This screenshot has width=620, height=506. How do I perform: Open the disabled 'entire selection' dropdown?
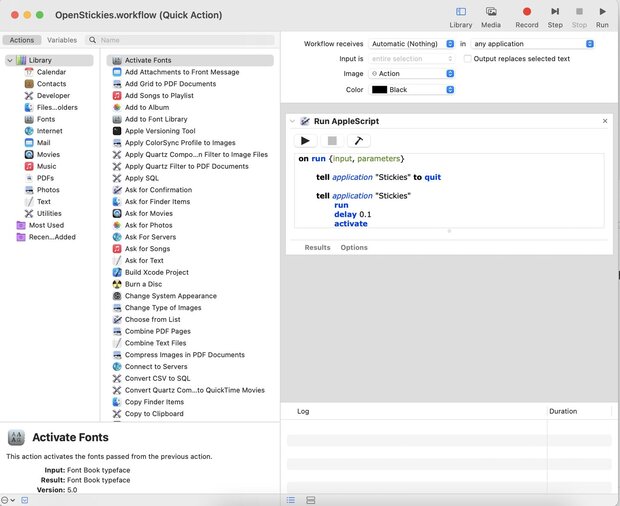[411, 59]
